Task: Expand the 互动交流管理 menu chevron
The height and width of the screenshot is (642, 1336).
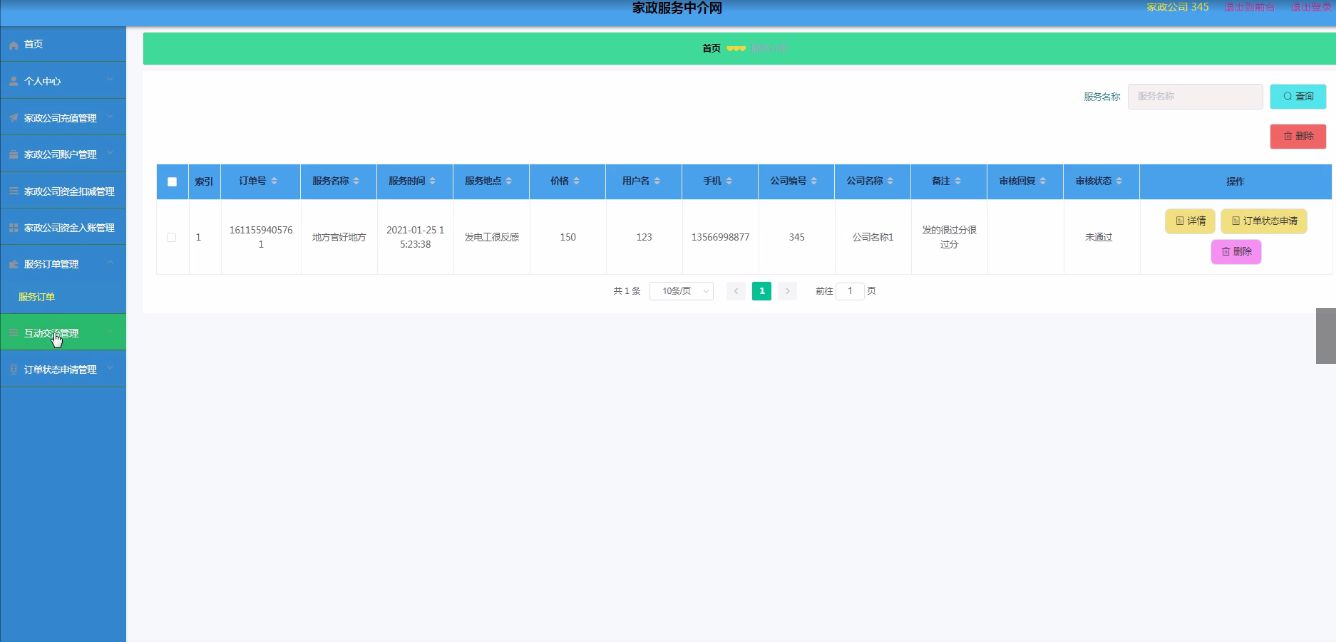Action: click(110, 333)
